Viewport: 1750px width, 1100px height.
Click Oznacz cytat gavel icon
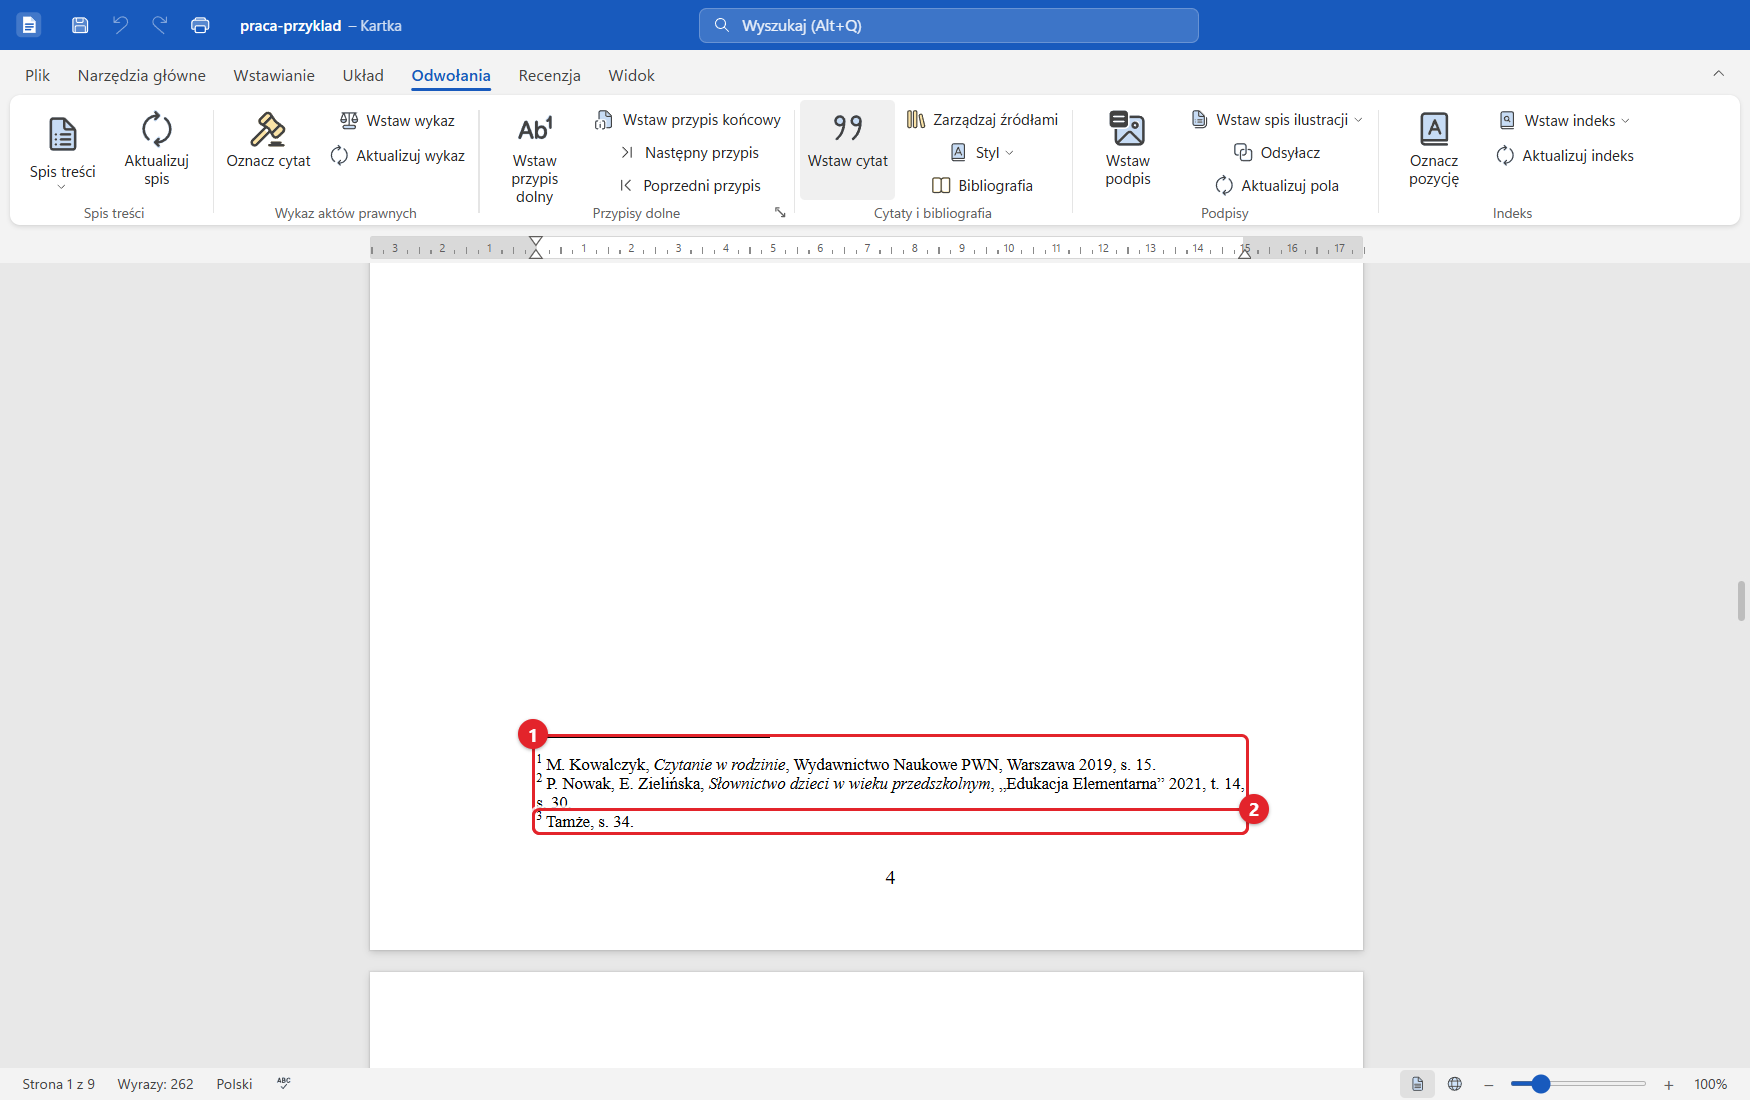click(x=268, y=129)
